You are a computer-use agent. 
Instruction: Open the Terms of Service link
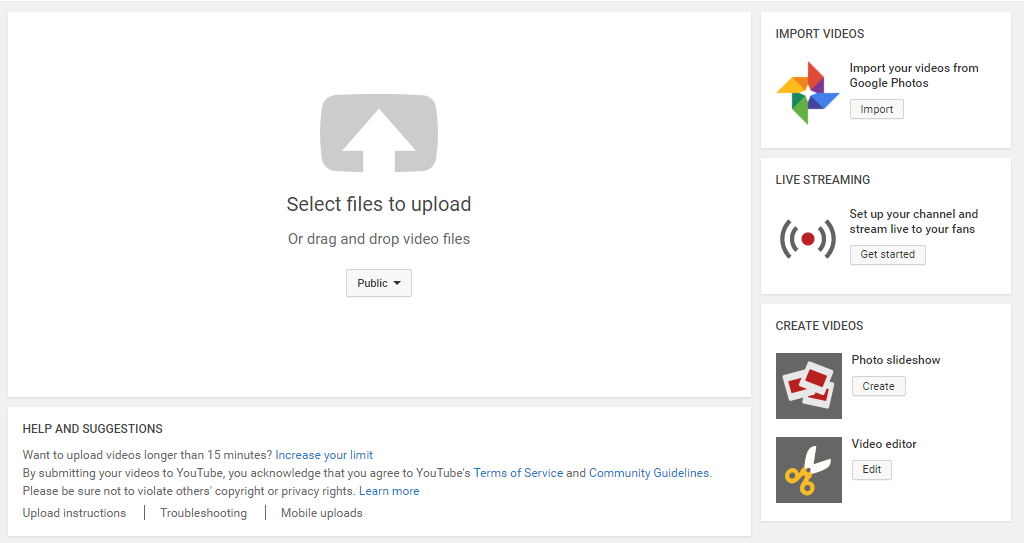coord(518,472)
